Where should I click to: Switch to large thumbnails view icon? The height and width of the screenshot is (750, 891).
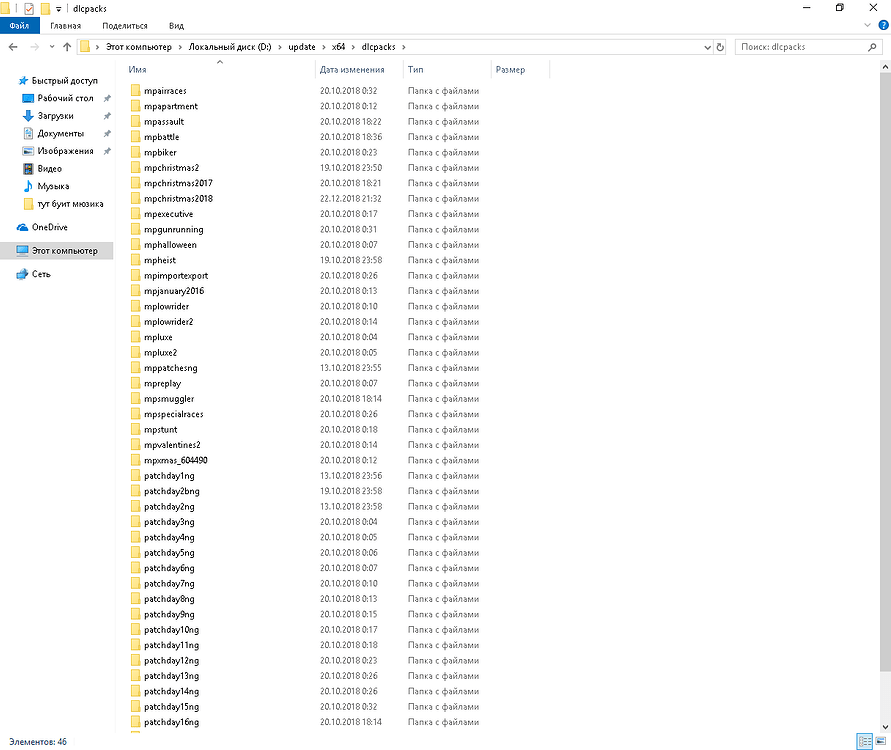[881, 741]
